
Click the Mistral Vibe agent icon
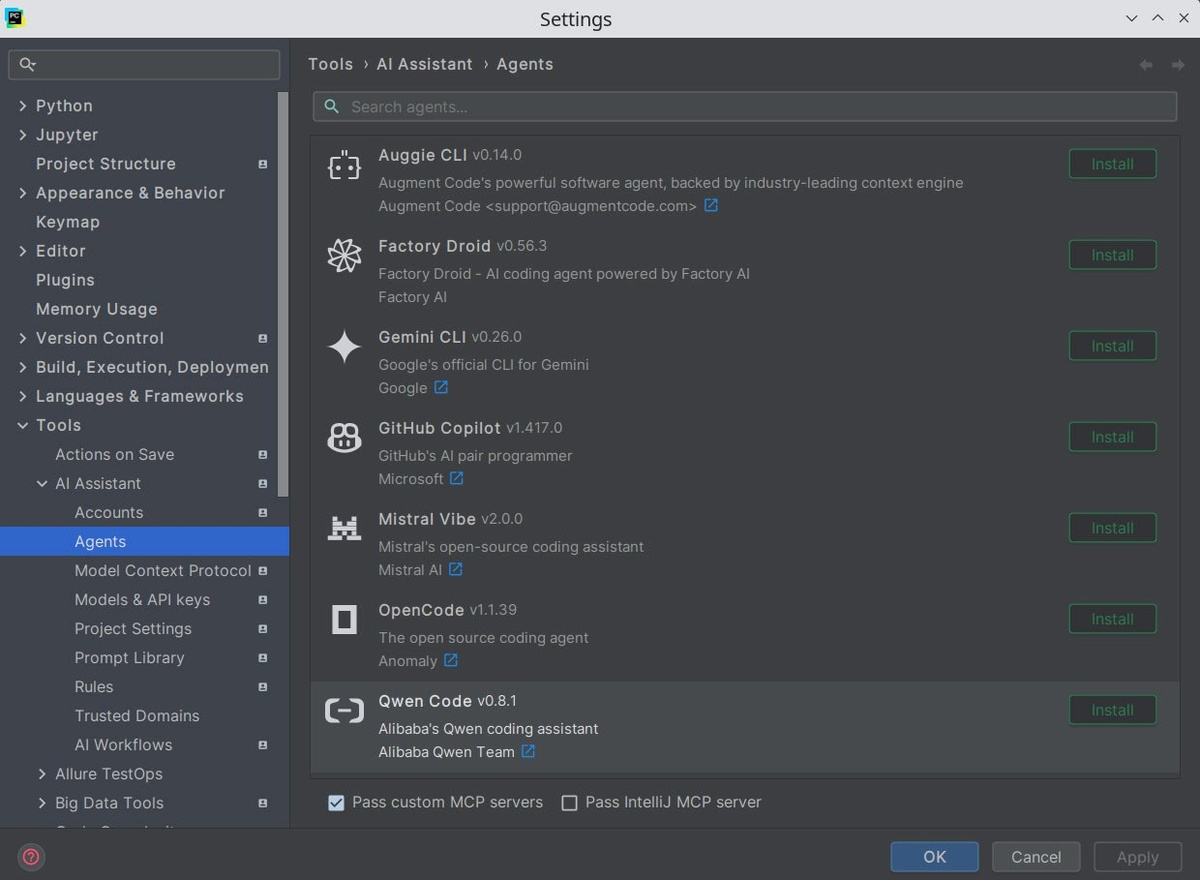point(344,529)
